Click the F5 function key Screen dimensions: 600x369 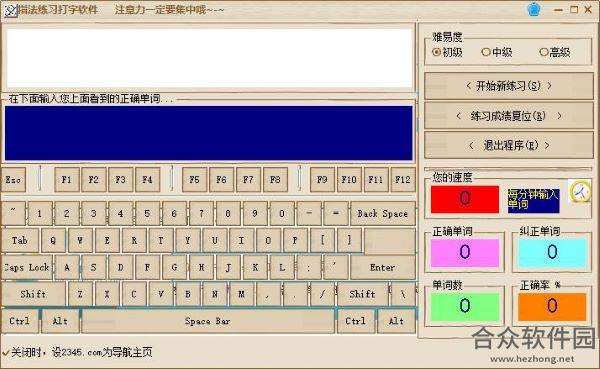[x=194, y=180]
